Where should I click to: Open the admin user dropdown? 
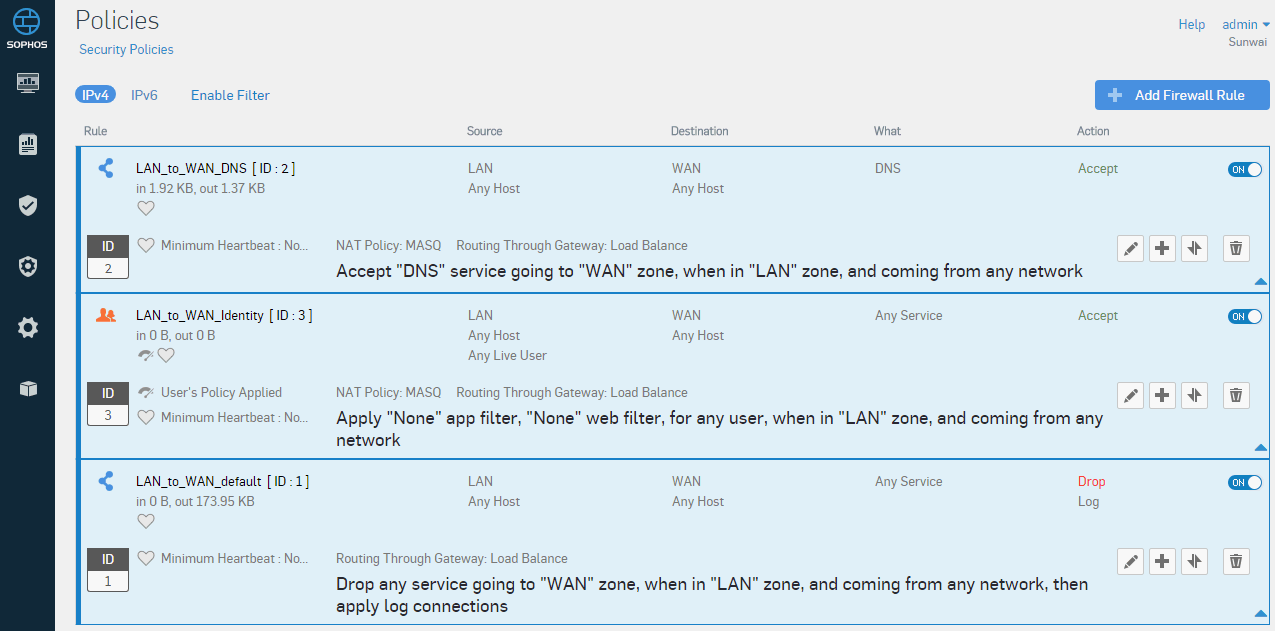click(1245, 24)
